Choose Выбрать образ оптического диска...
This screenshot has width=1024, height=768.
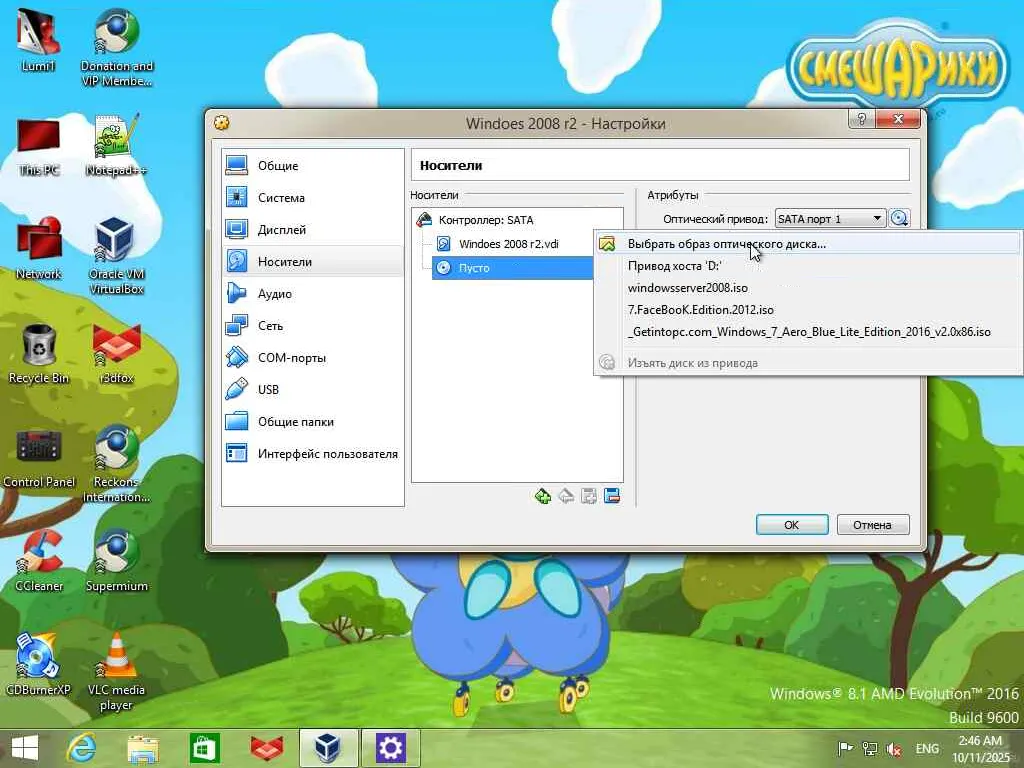click(x=808, y=244)
